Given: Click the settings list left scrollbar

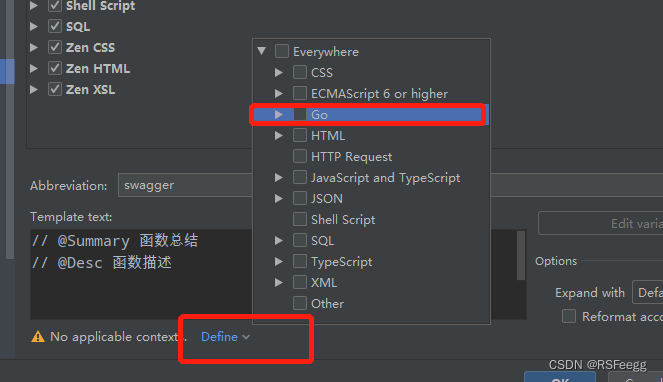Looking at the screenshot, I should point(10,129).
